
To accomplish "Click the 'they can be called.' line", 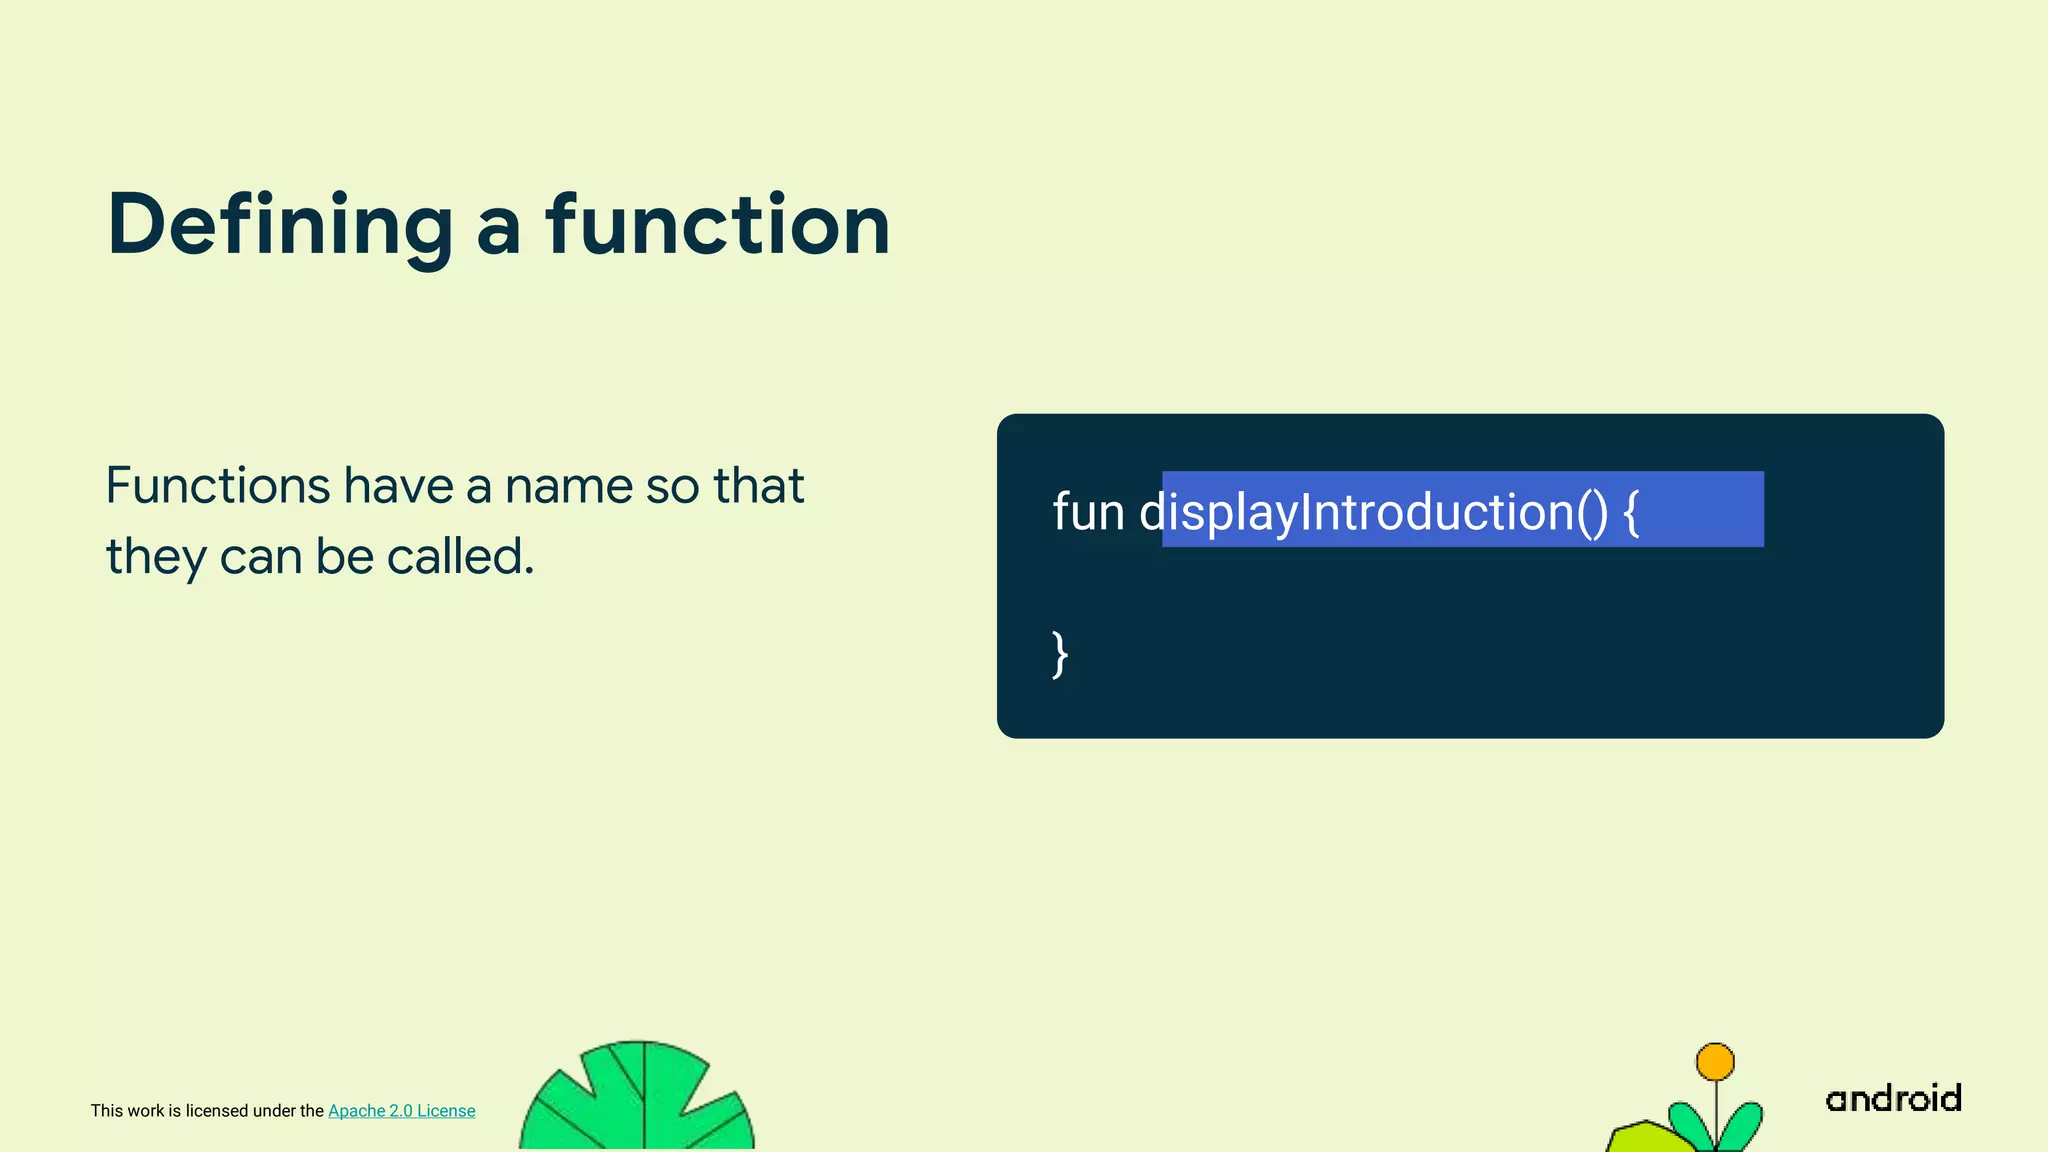I will [x=320, y=557].
